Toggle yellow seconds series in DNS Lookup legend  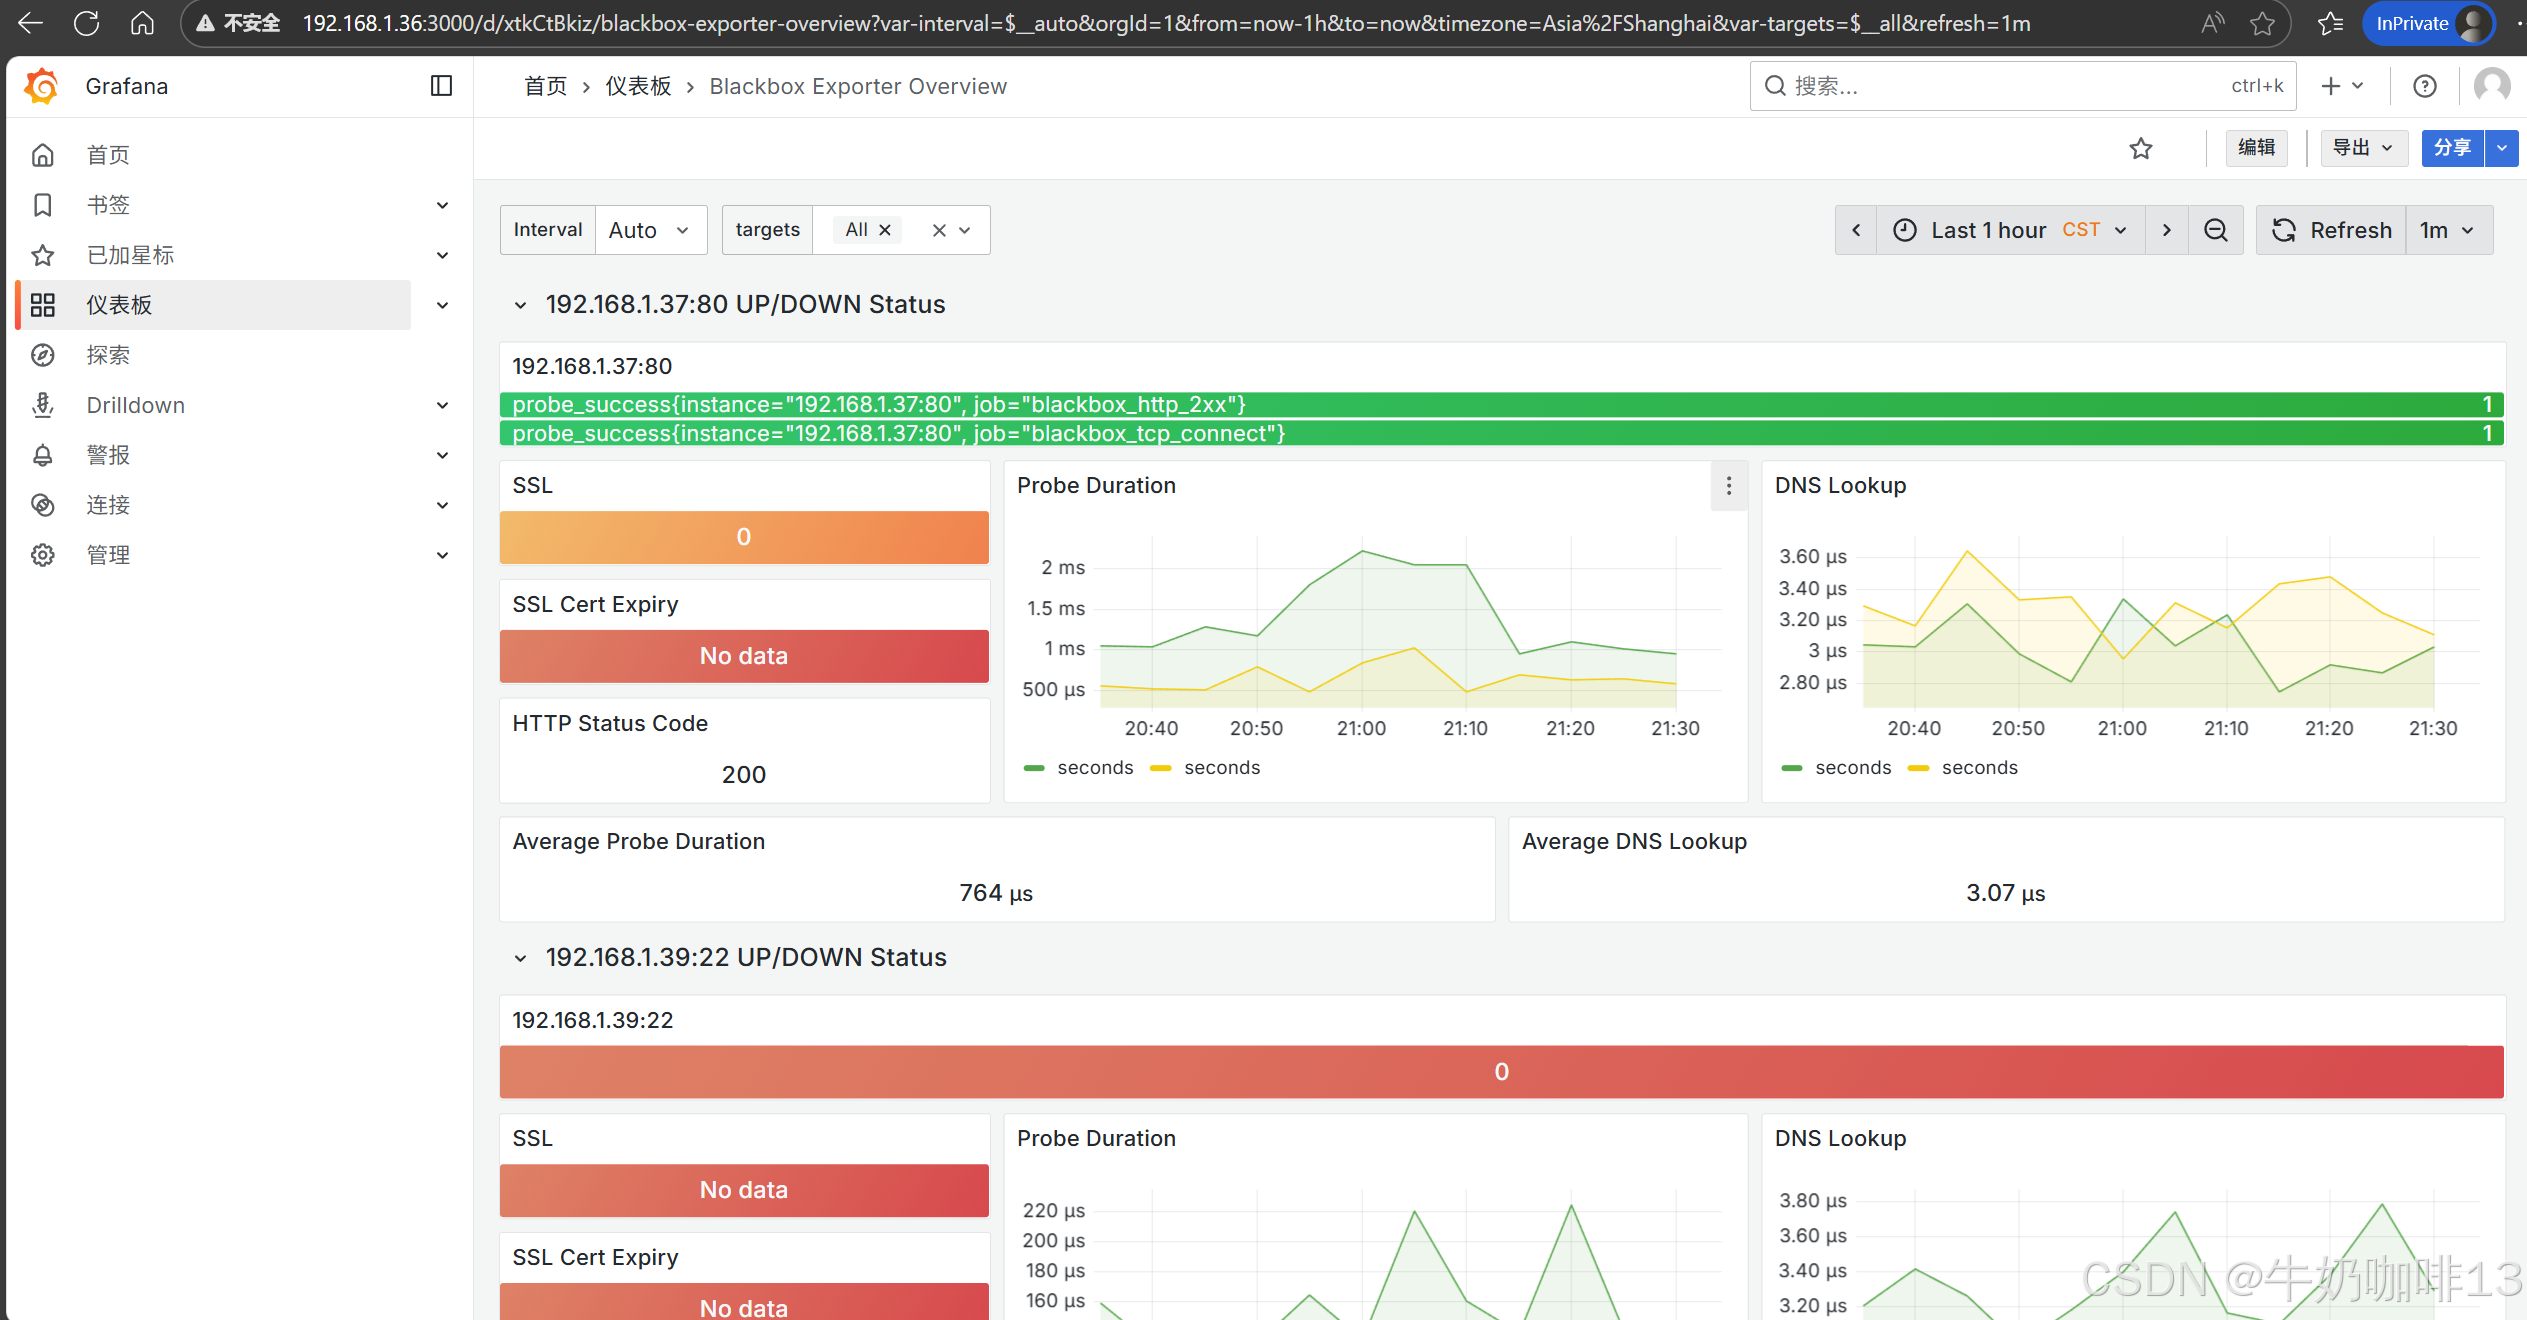click(1978, 768)
